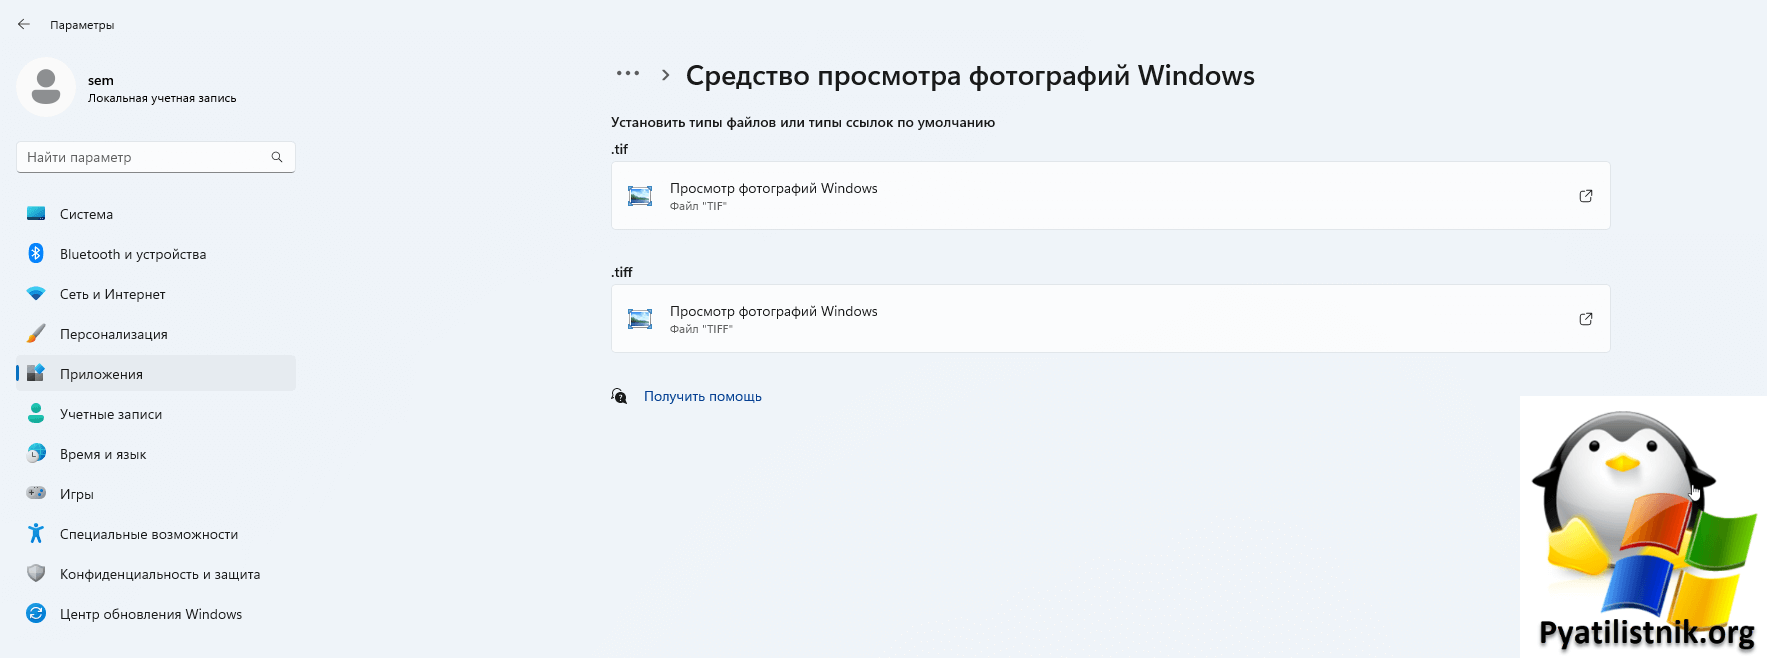This screenshot has width=1768, height=658.
Task: Open Специальные возможности section
Action: tap(156, 534)
